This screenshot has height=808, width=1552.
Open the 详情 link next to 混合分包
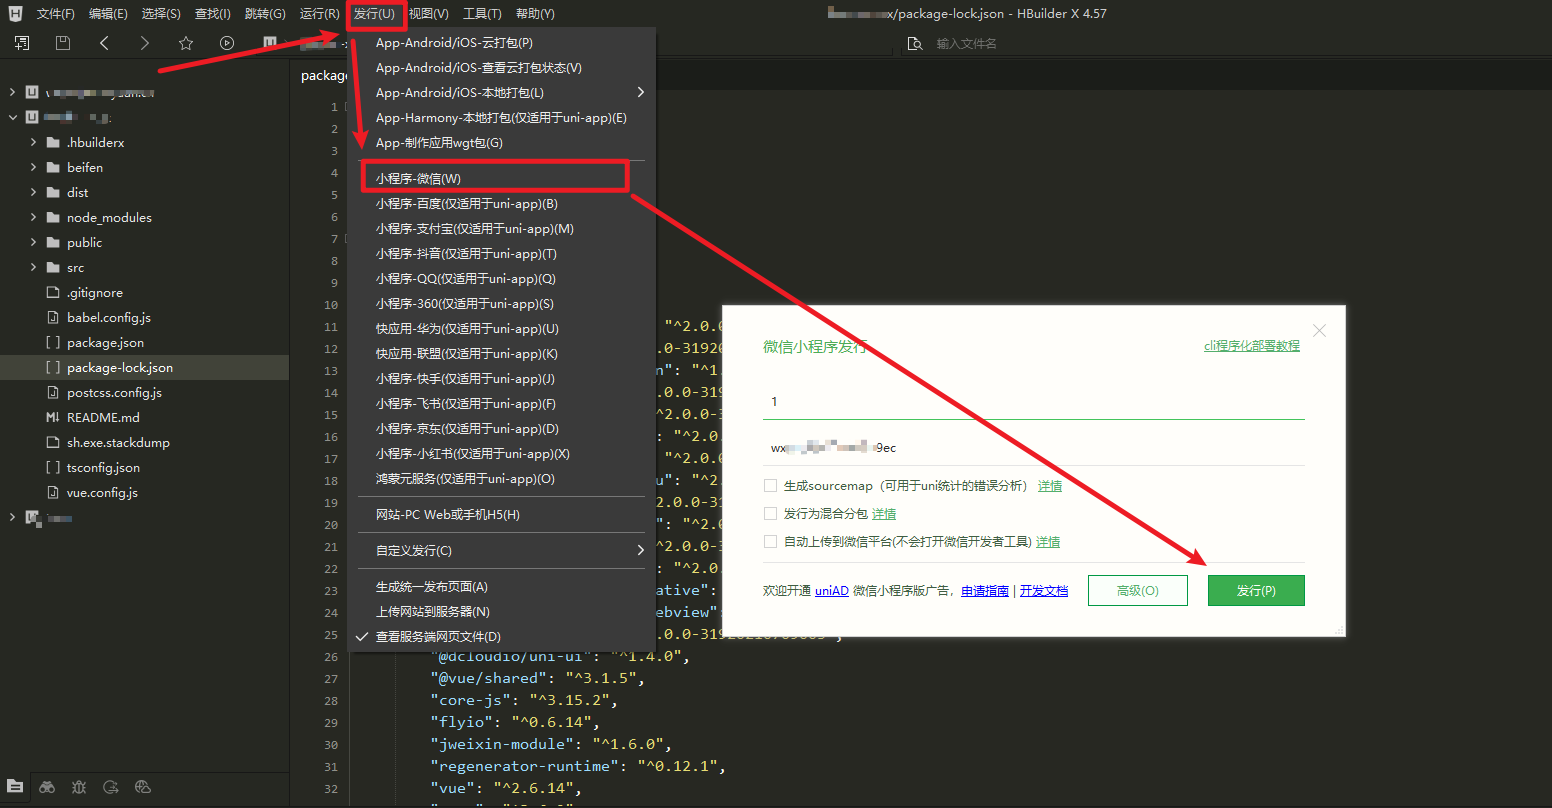point(884,514)
